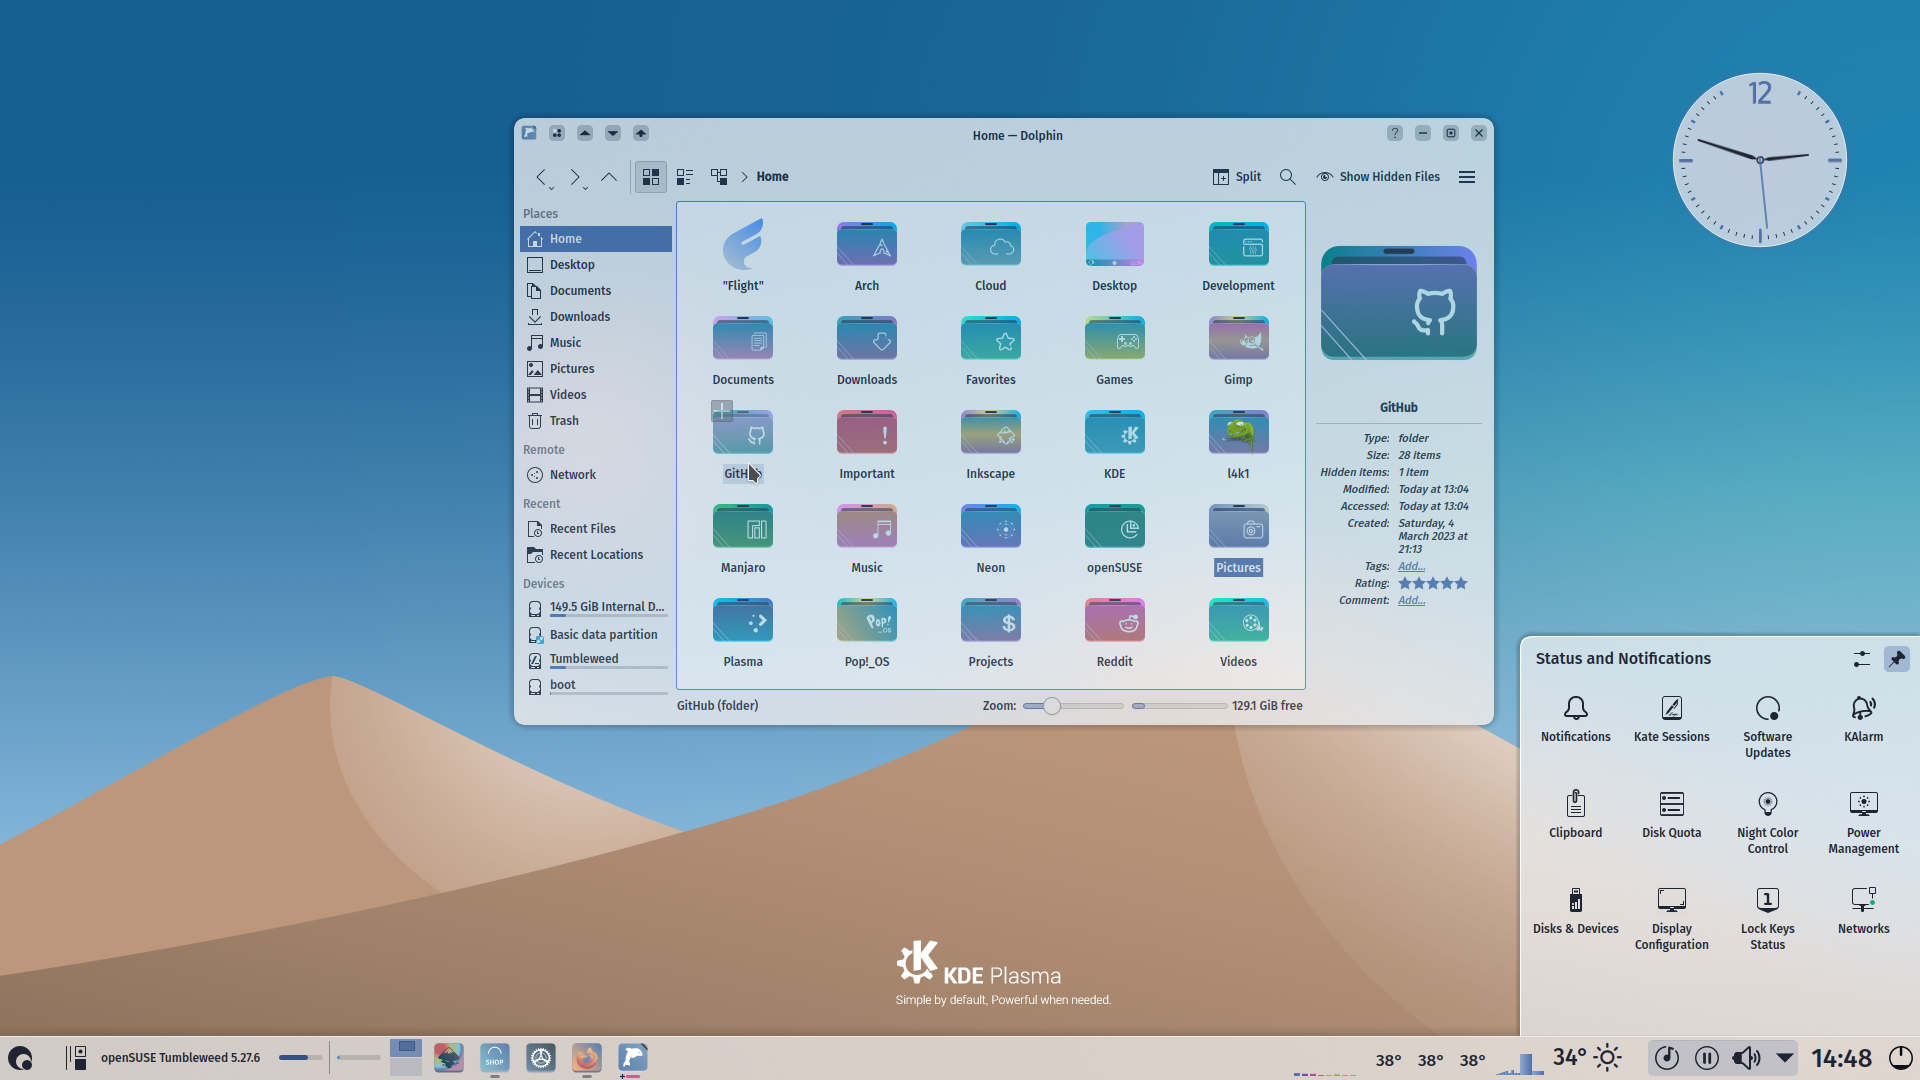
Task: Toggle selection marker on GitHub folder
Action: 722,411
